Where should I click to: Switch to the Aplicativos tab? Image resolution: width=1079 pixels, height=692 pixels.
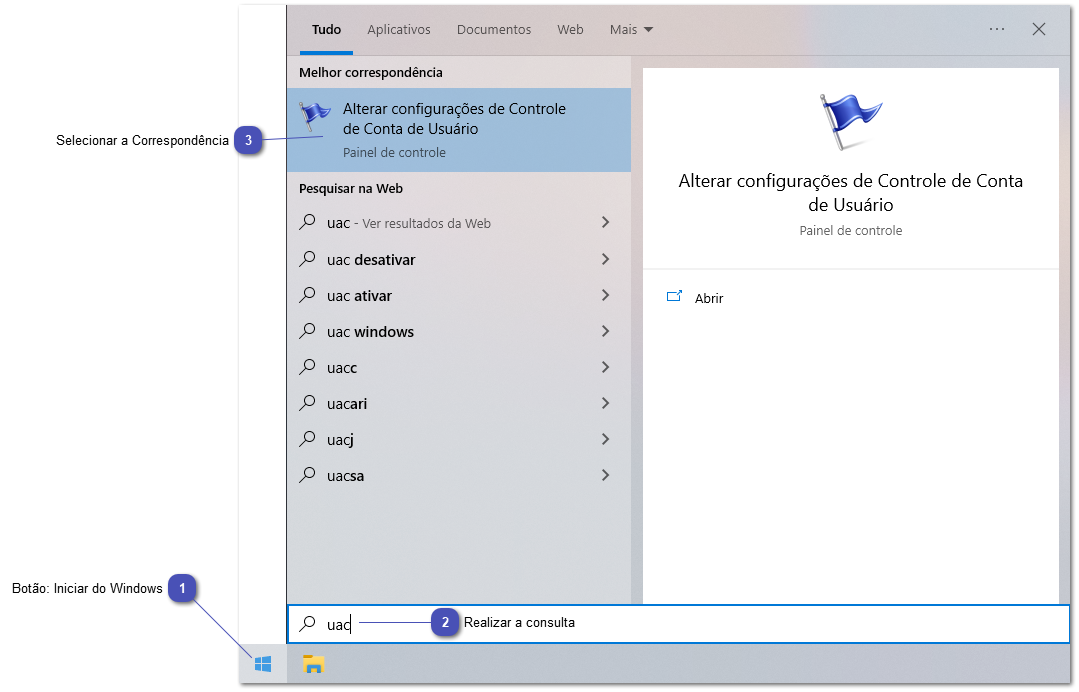click(x=399, y=29)
